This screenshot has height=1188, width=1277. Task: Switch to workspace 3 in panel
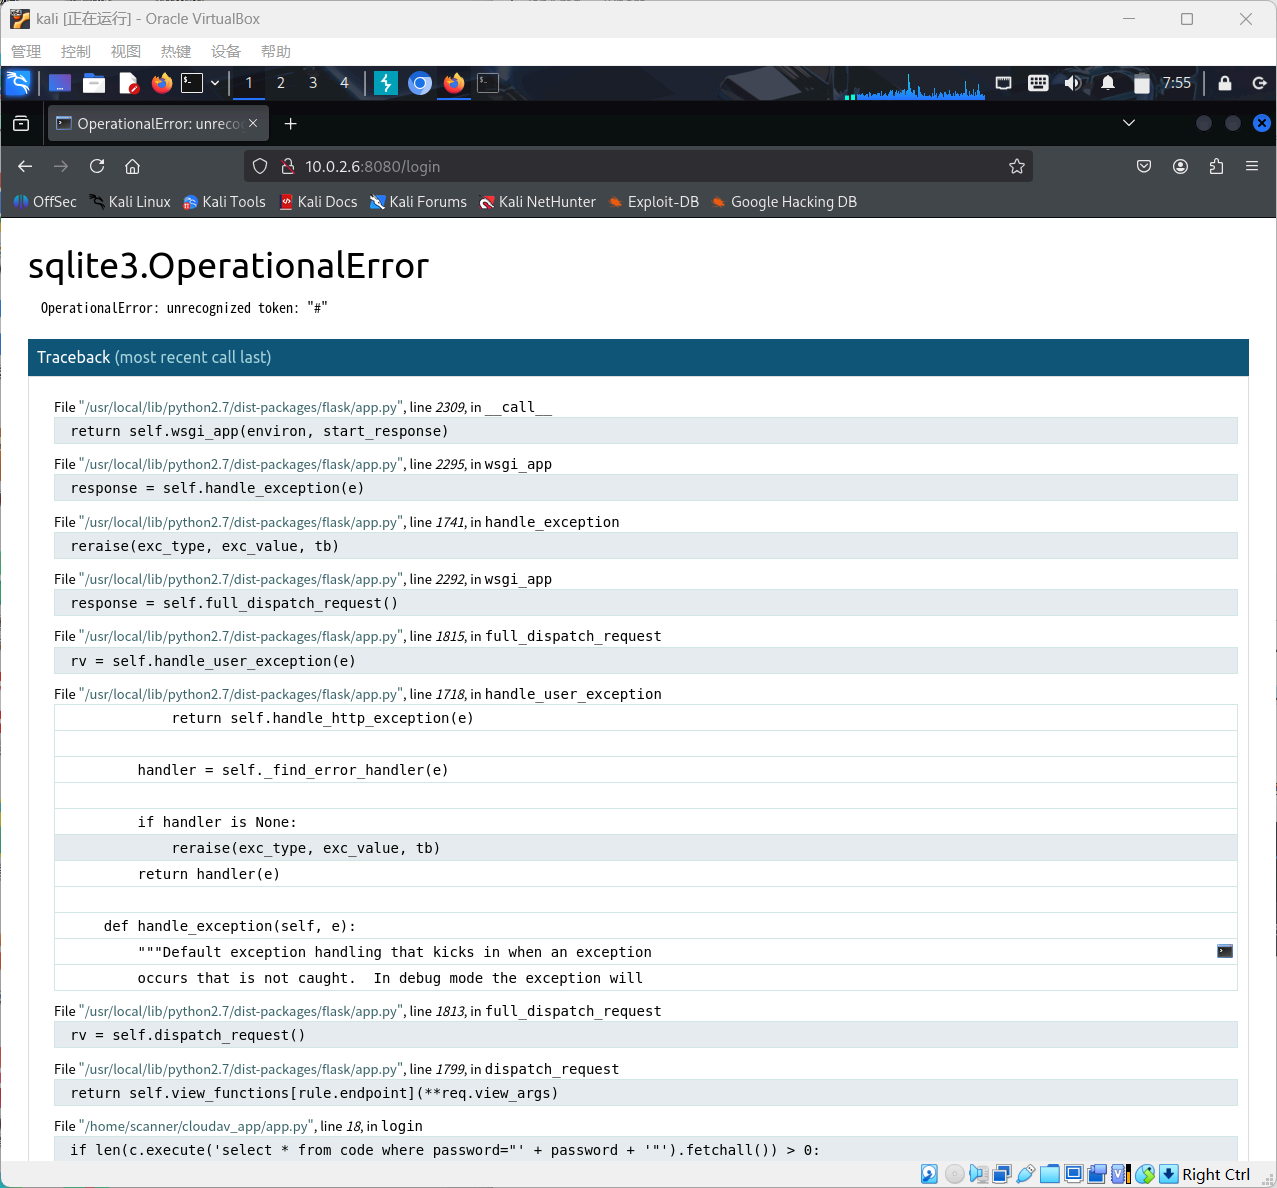pos(313,83)
